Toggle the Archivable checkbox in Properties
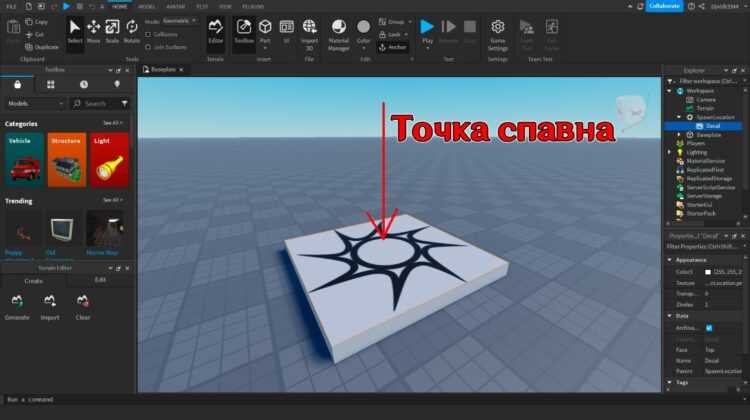This screenshot has height=420, width=750. click(x=709, y=328)
